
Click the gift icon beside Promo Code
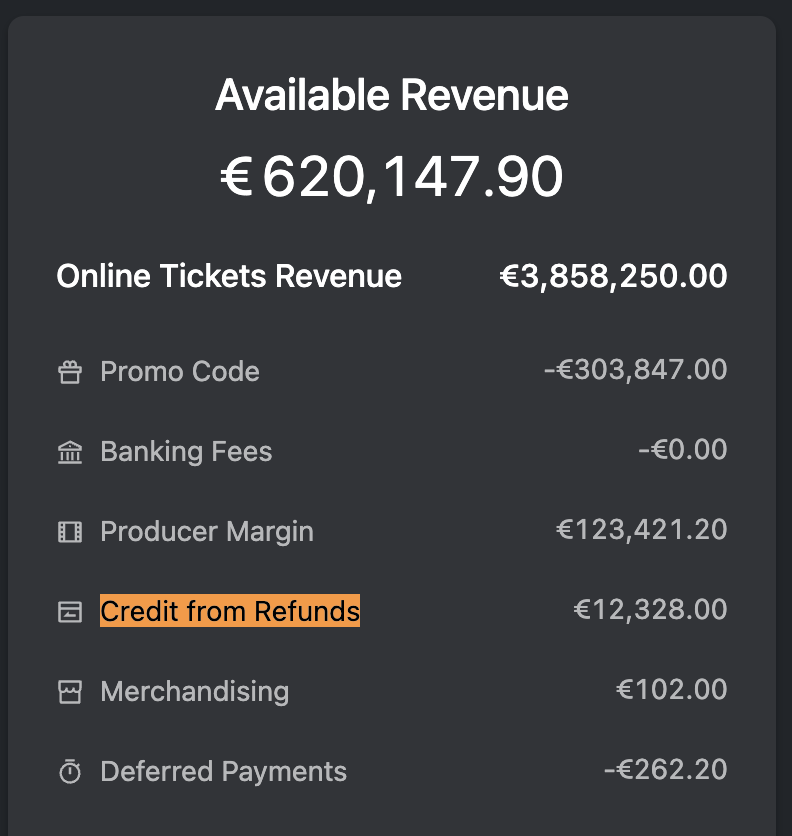(70, 372)
